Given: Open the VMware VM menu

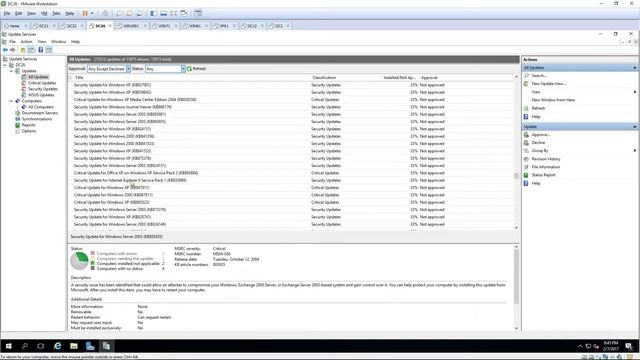Looking at the screenshot, I should click(x=44, y=13).
